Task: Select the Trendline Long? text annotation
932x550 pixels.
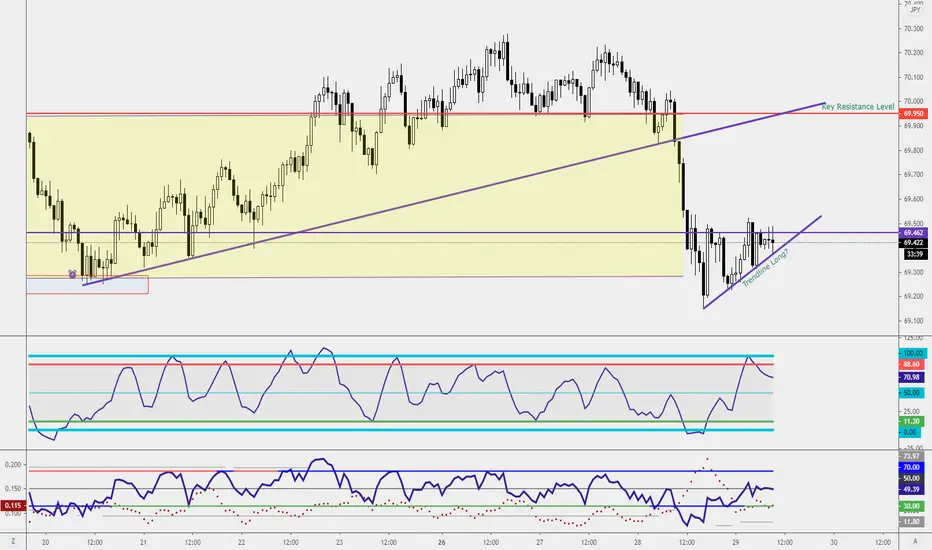Action: pyautogui.click(x=766, y=268)
